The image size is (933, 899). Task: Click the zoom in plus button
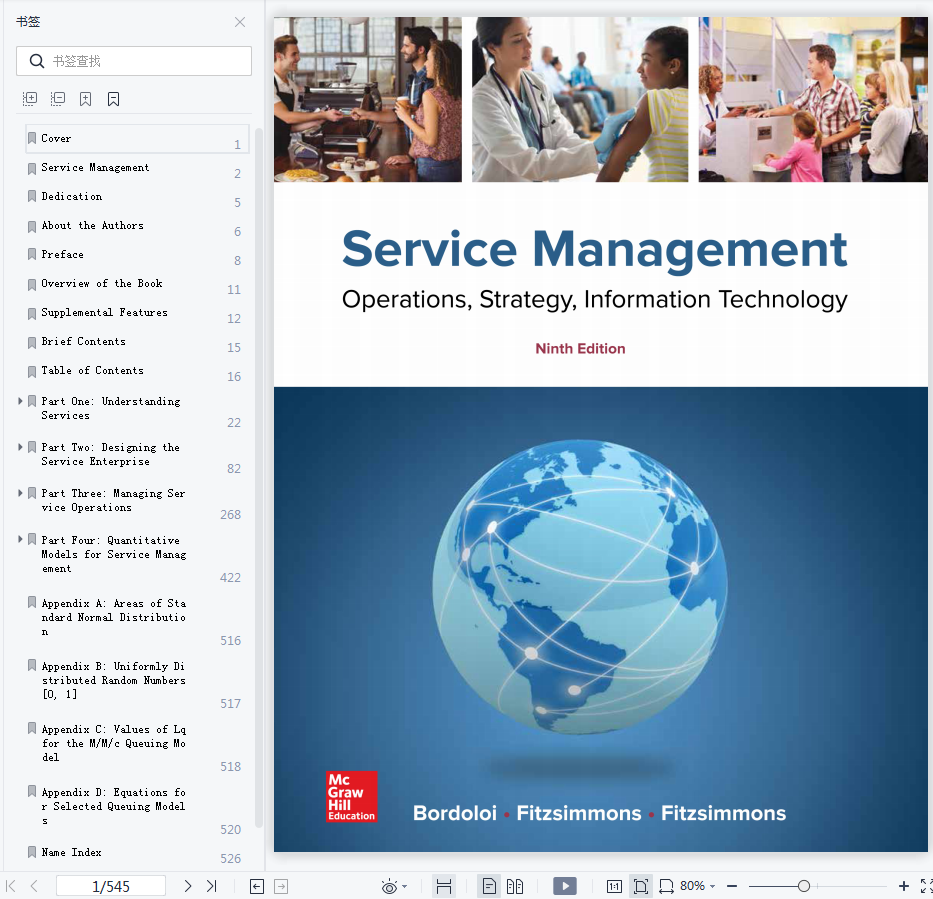(903, 886)
